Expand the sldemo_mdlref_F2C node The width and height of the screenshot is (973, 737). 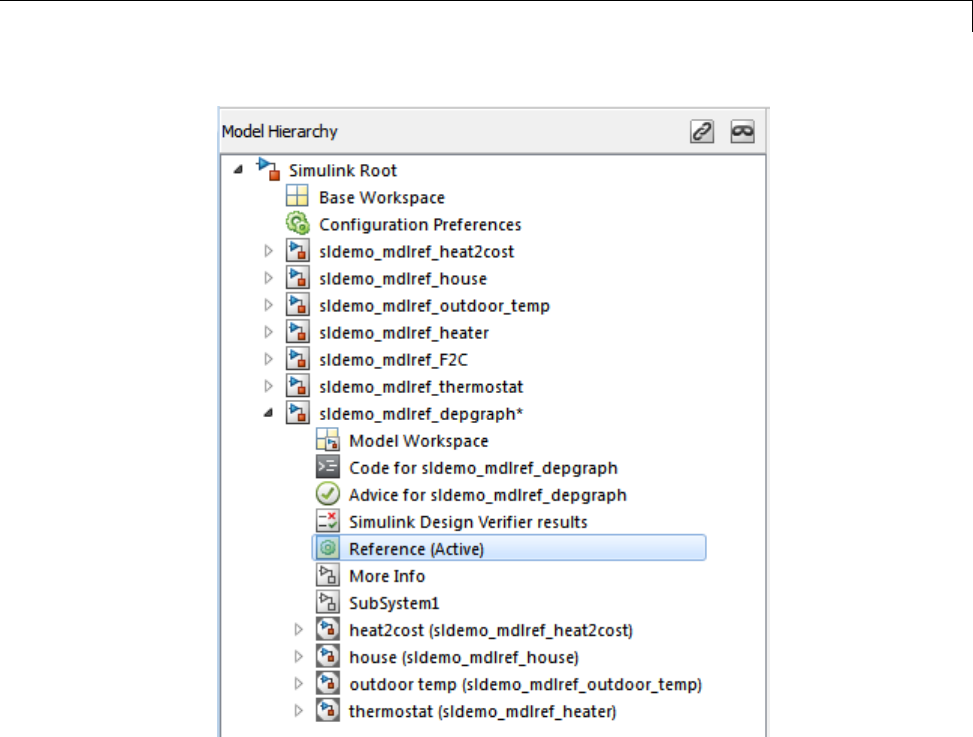click(268, 359)
